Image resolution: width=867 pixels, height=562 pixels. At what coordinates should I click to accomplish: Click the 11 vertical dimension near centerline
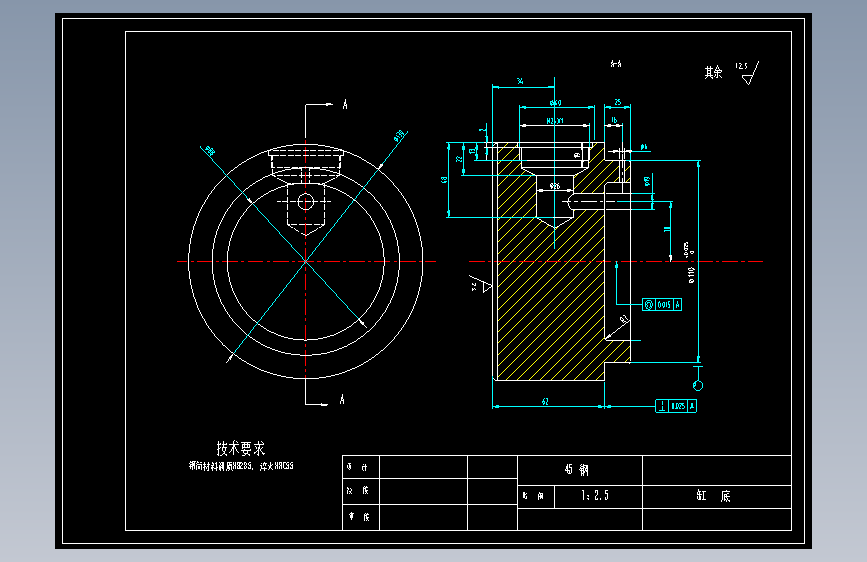click(667, 228)
